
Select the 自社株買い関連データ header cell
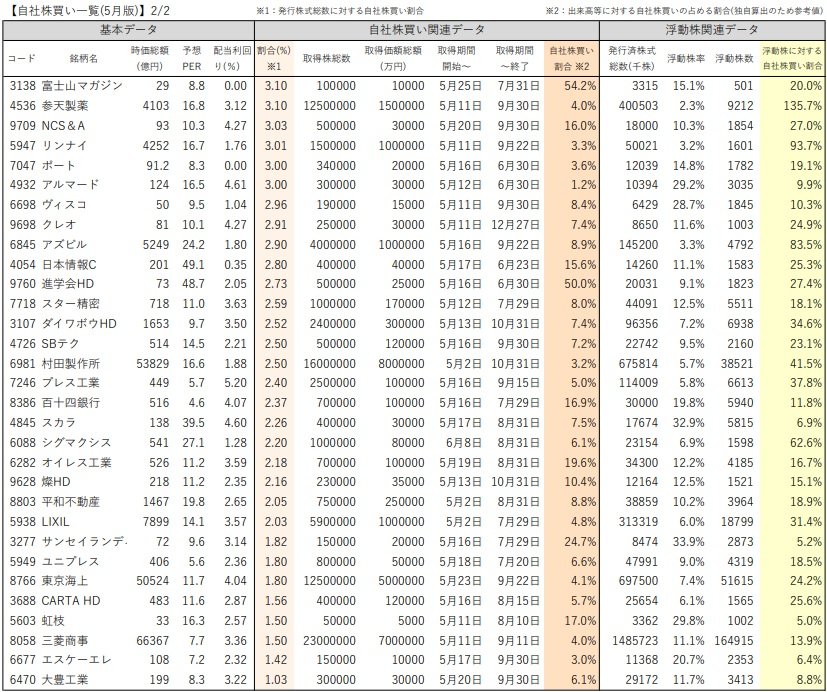[427, 31]
